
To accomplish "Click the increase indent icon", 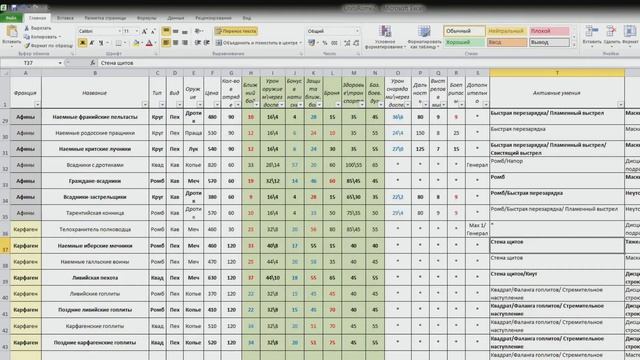I will tap(207, 42).
